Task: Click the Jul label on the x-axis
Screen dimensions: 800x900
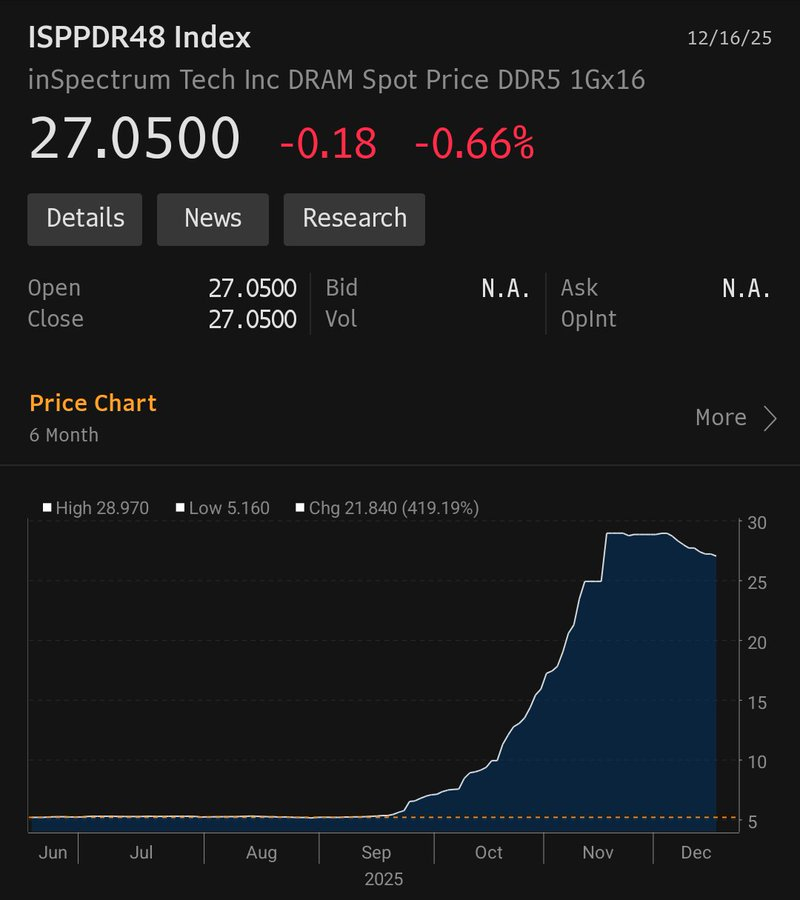Action: click(141, 852)
